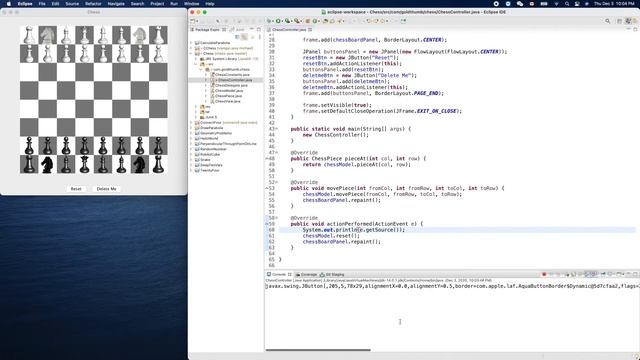Viewport: 640px width, 360px height.
Task: Click the date and time in menu bar
Action: pyautogui.click(x=615, y=4)
